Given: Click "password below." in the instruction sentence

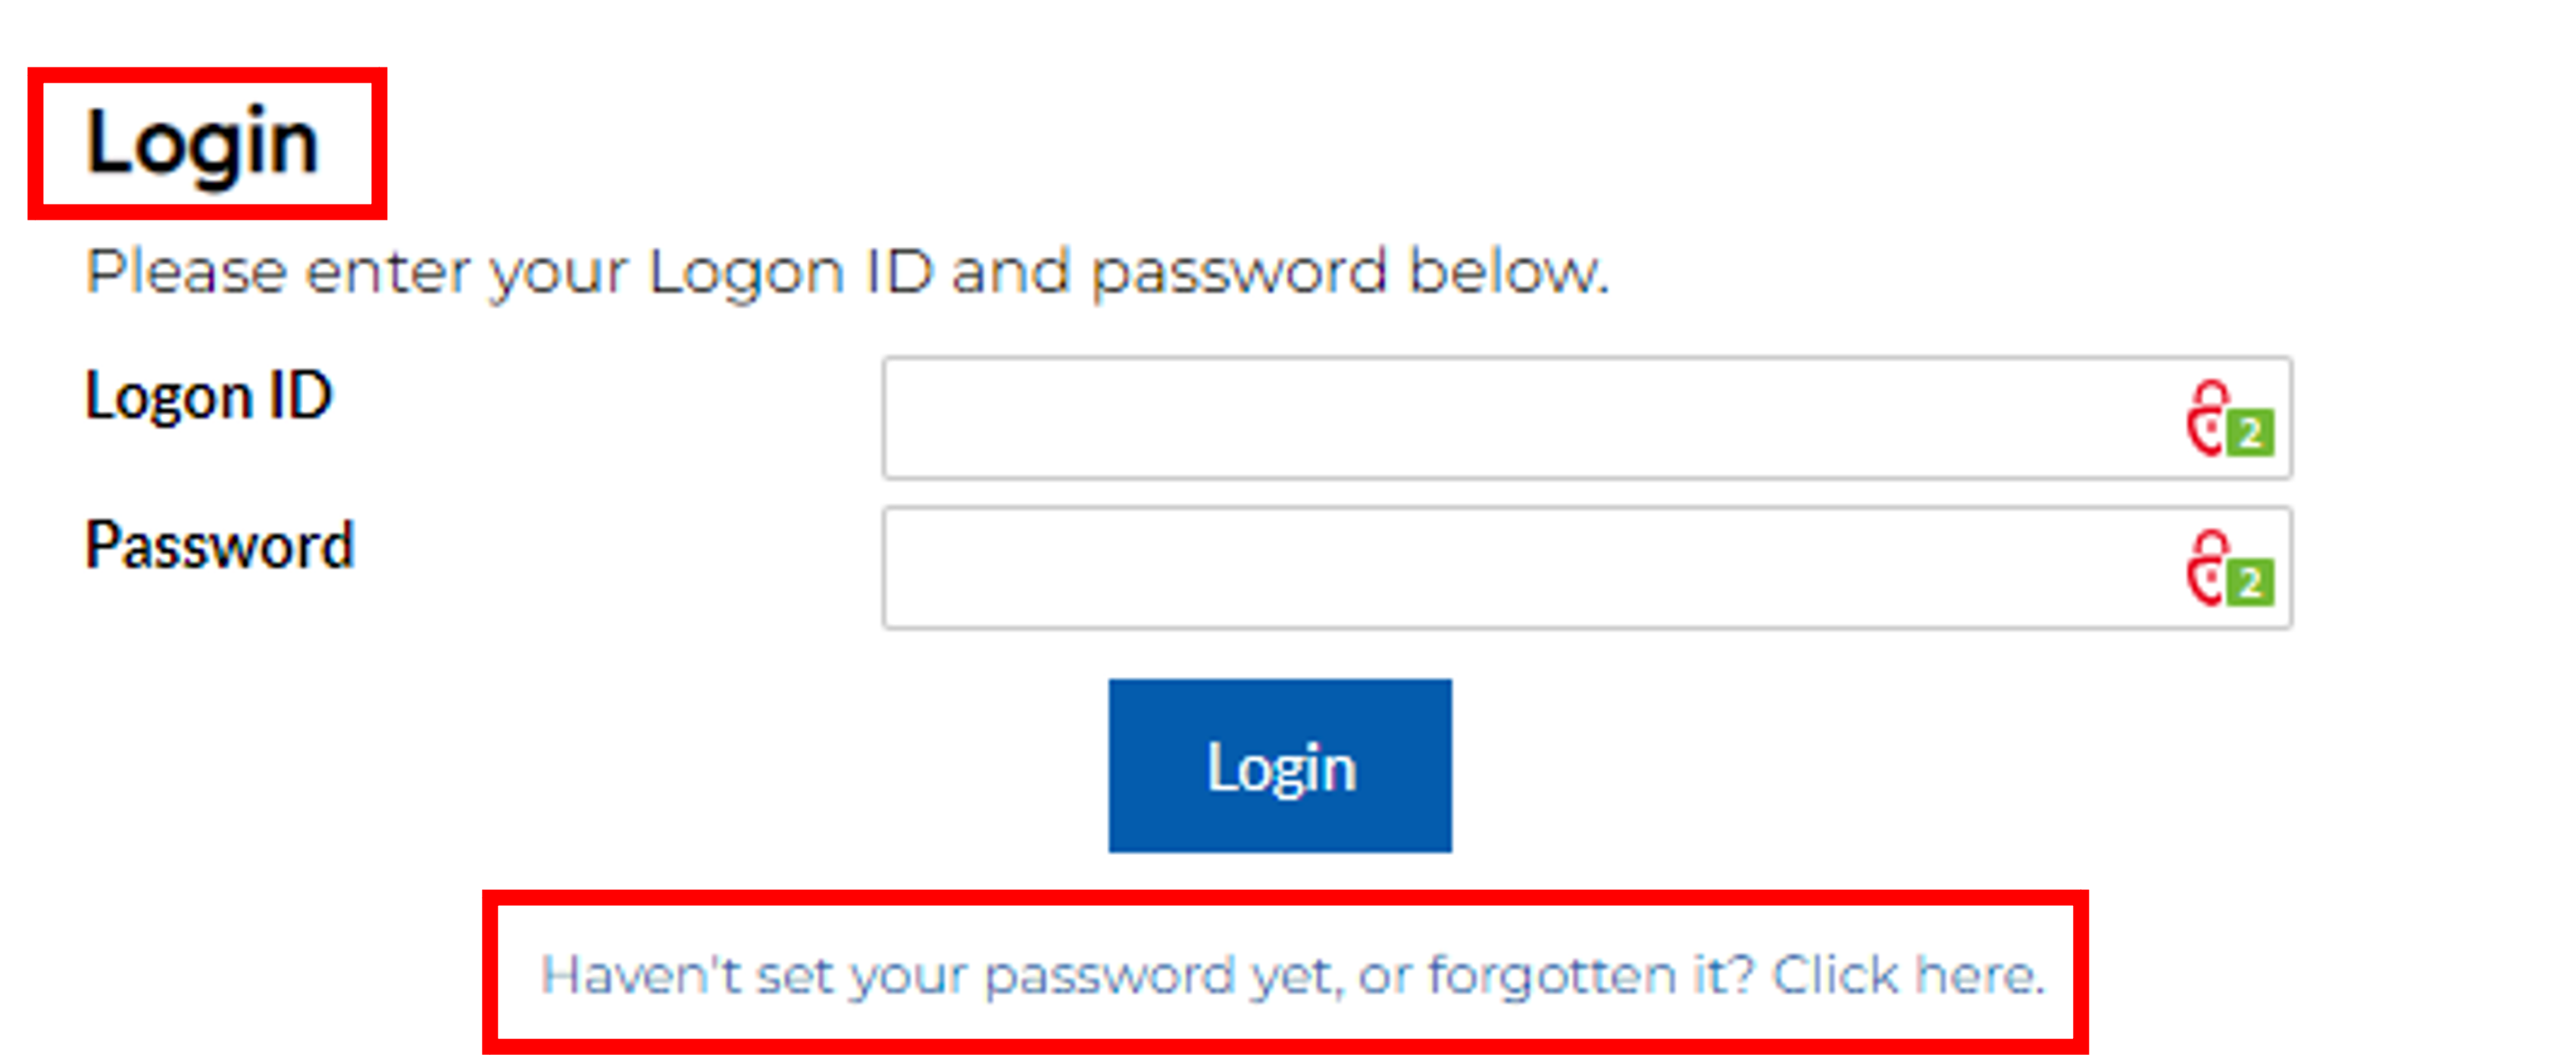Looking at the screenshot, I should (x=1349, y=272).
